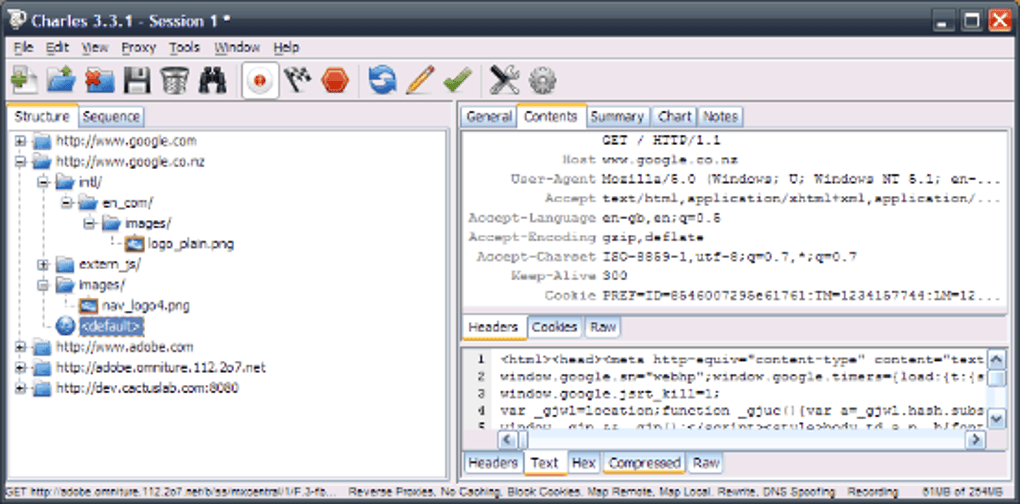This screenshot has height=504, width=1020.
Task: Switch to the Structure tab
Action: point(42,116)
